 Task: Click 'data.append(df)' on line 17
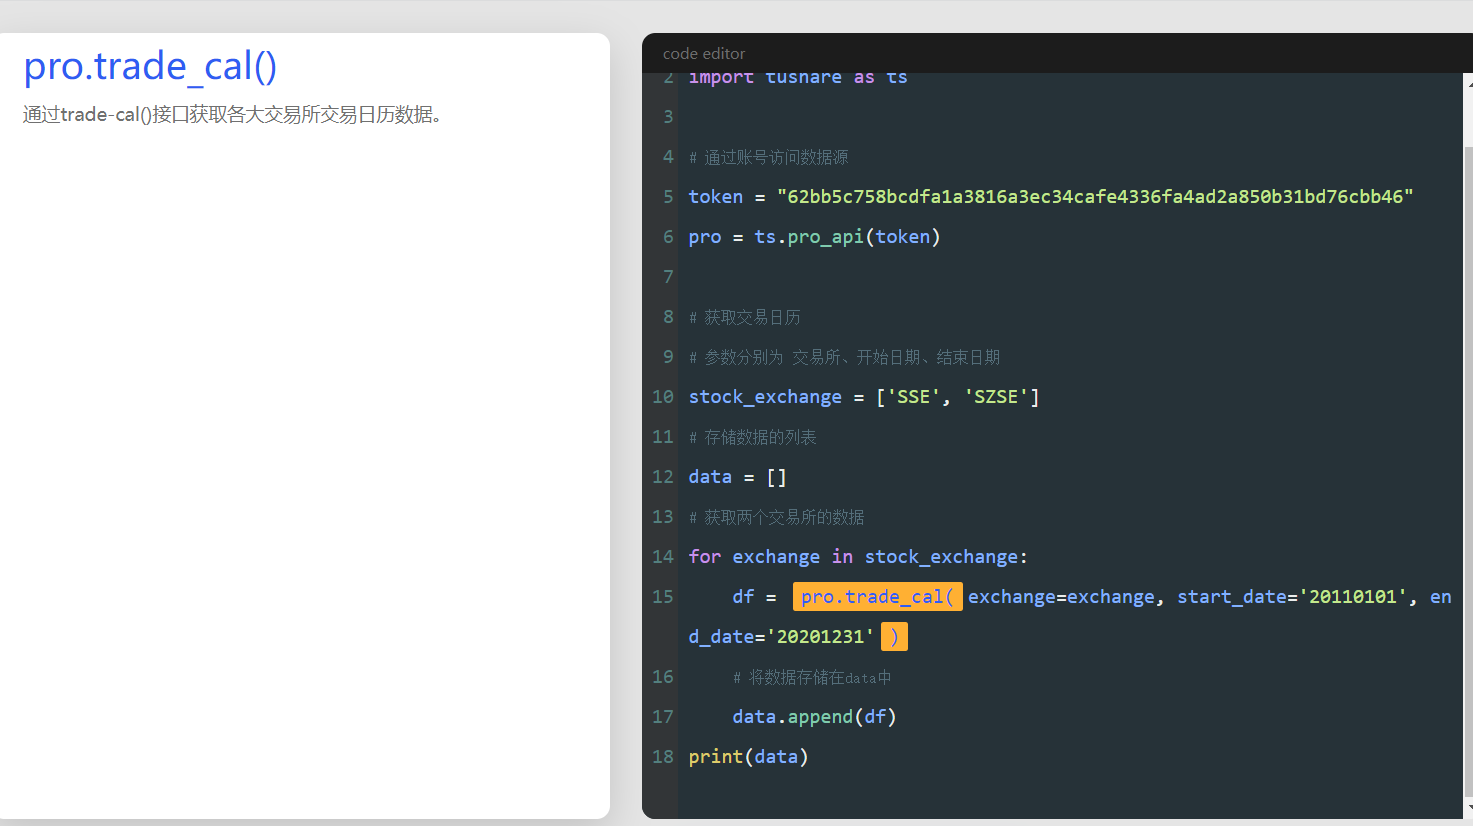(814, 717)
